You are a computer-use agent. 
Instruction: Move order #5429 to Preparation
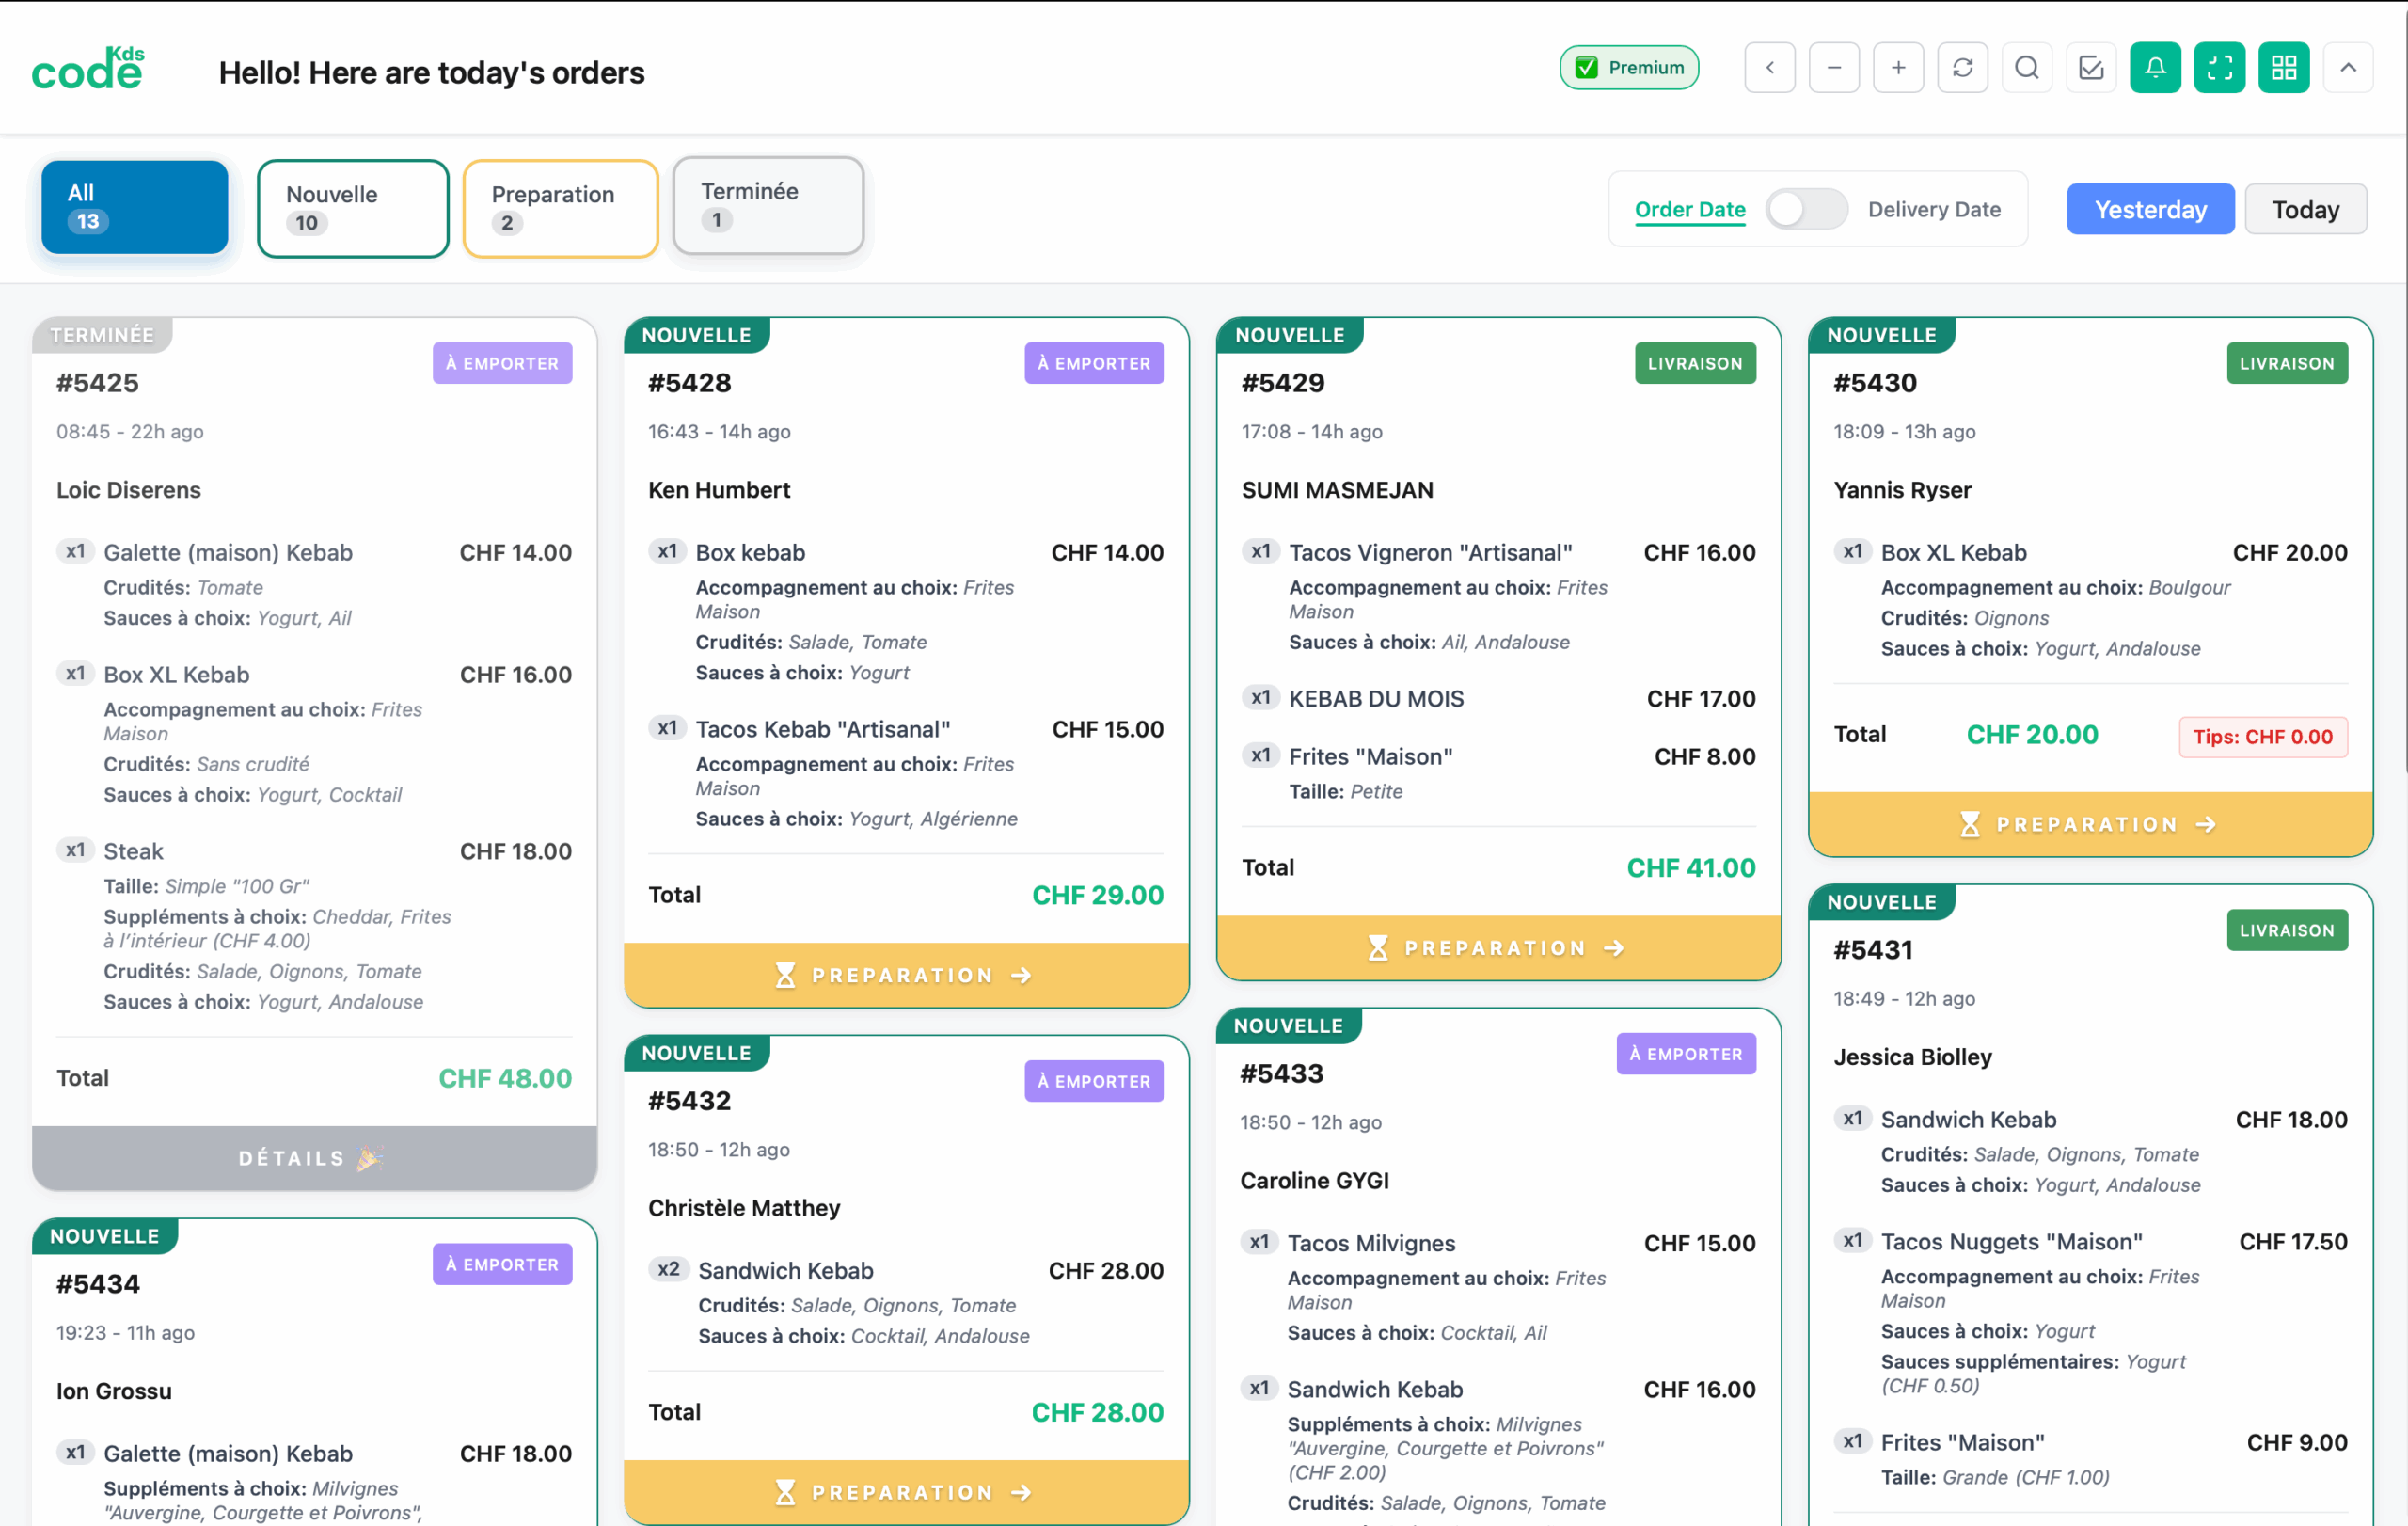(x=1497, y=948)
